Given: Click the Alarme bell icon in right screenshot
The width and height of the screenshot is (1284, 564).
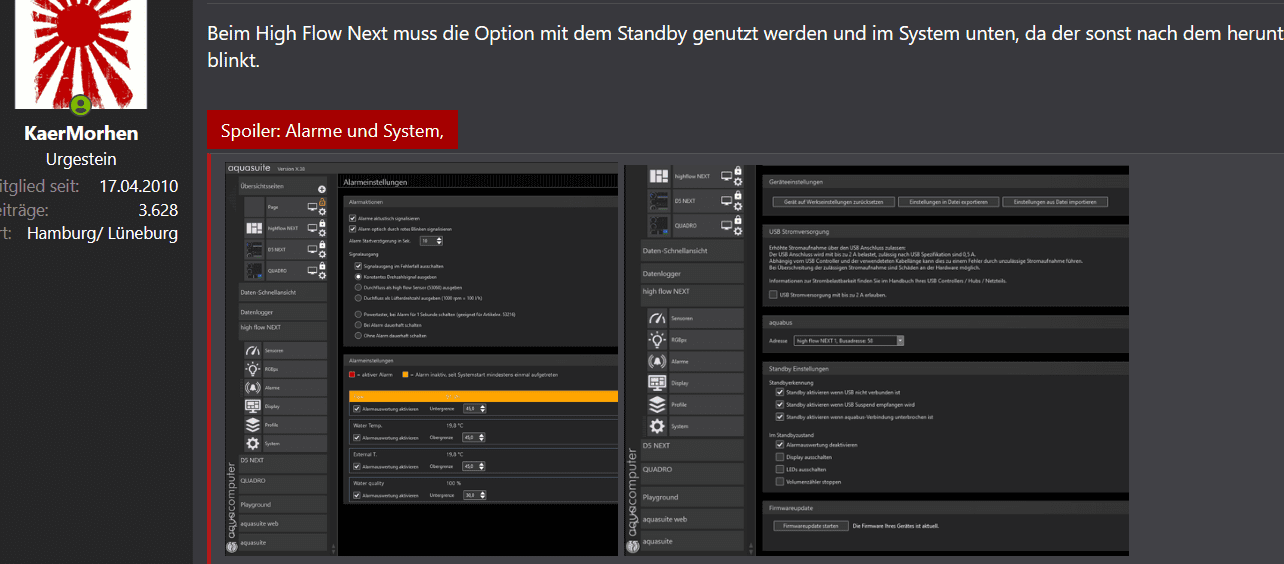Looking at the screenshot, I should tap(657, 362).
